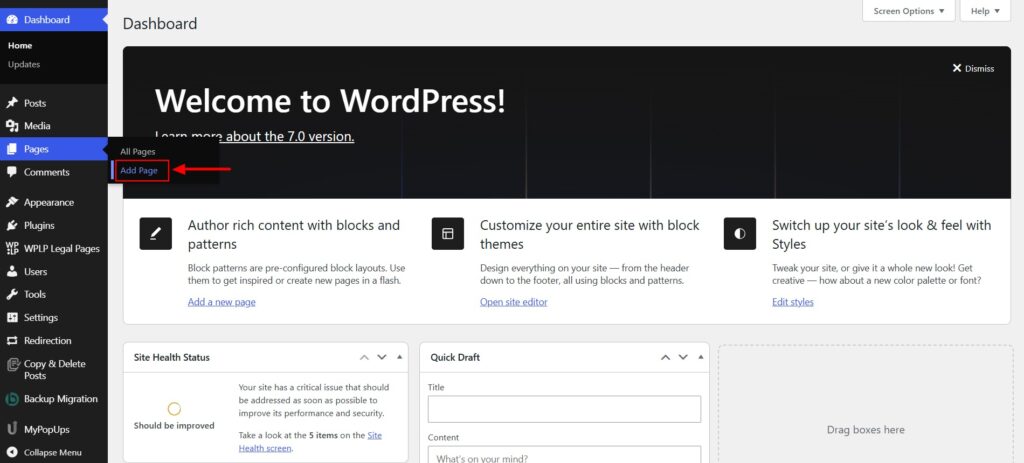Click the Appearance paintbrush icon
The width and height of the screenshot is (1024, 463).
point(12,202)
